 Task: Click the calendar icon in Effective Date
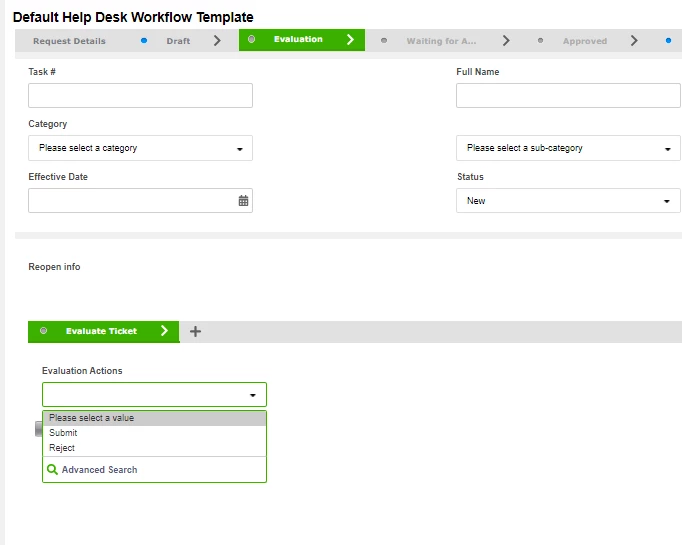click(x=243, y=201)
